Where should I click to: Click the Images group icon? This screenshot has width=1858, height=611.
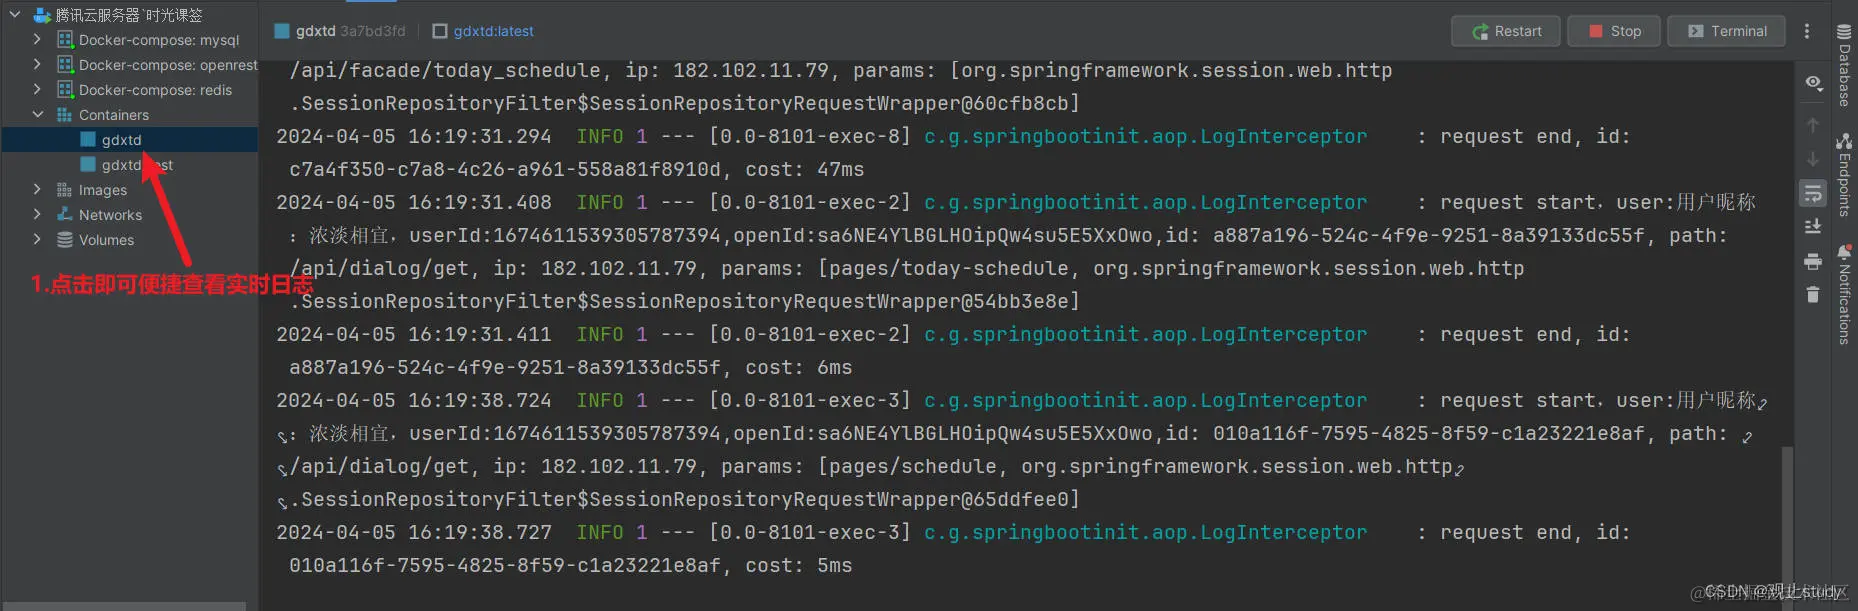tap(64, 189)
